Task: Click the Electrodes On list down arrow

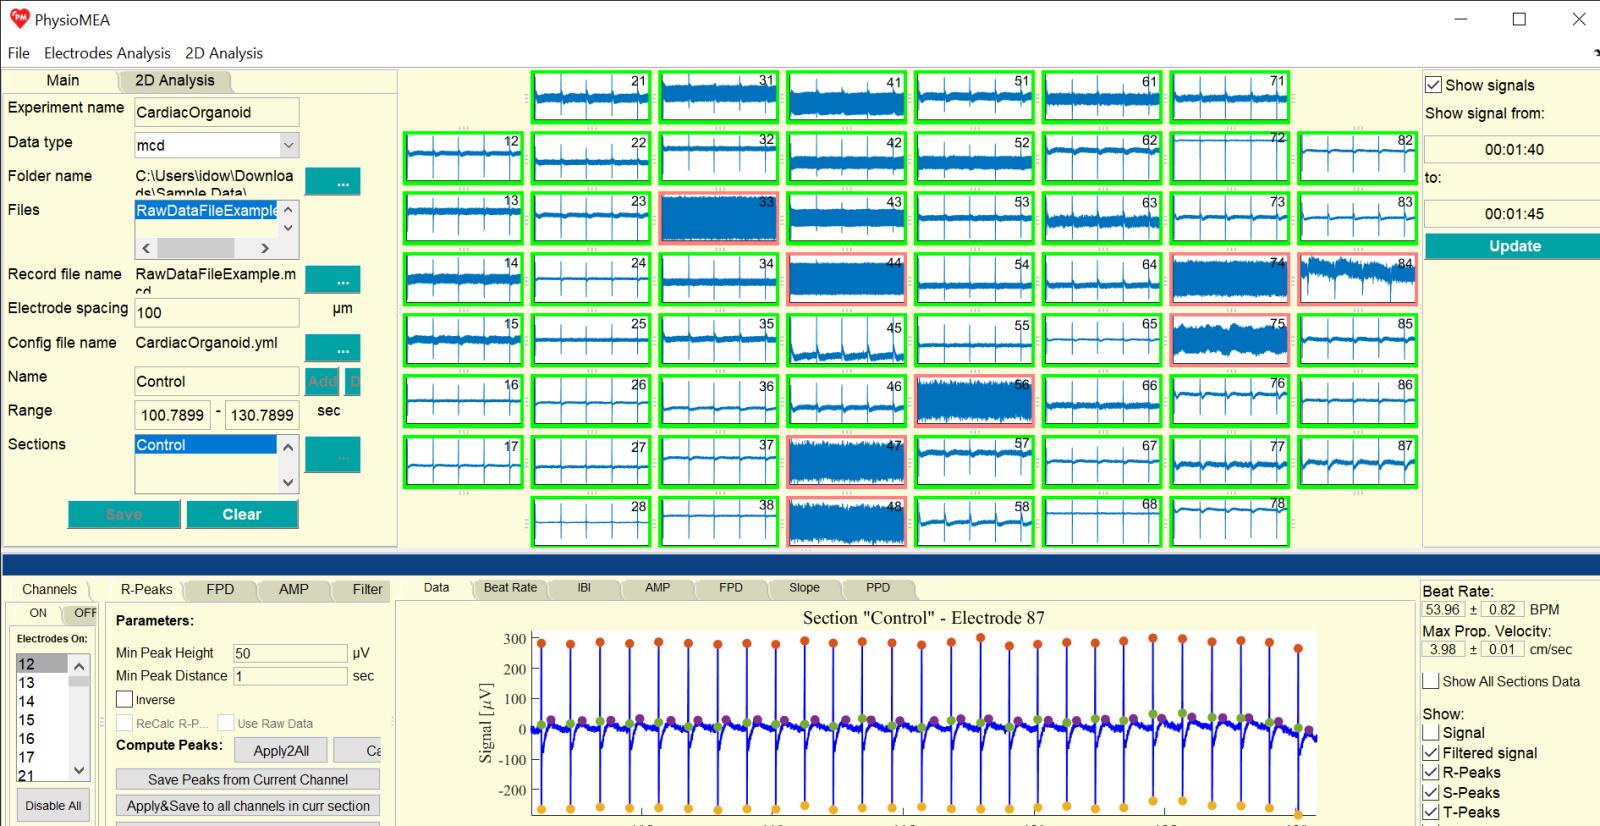Action: tap(79, 771)
